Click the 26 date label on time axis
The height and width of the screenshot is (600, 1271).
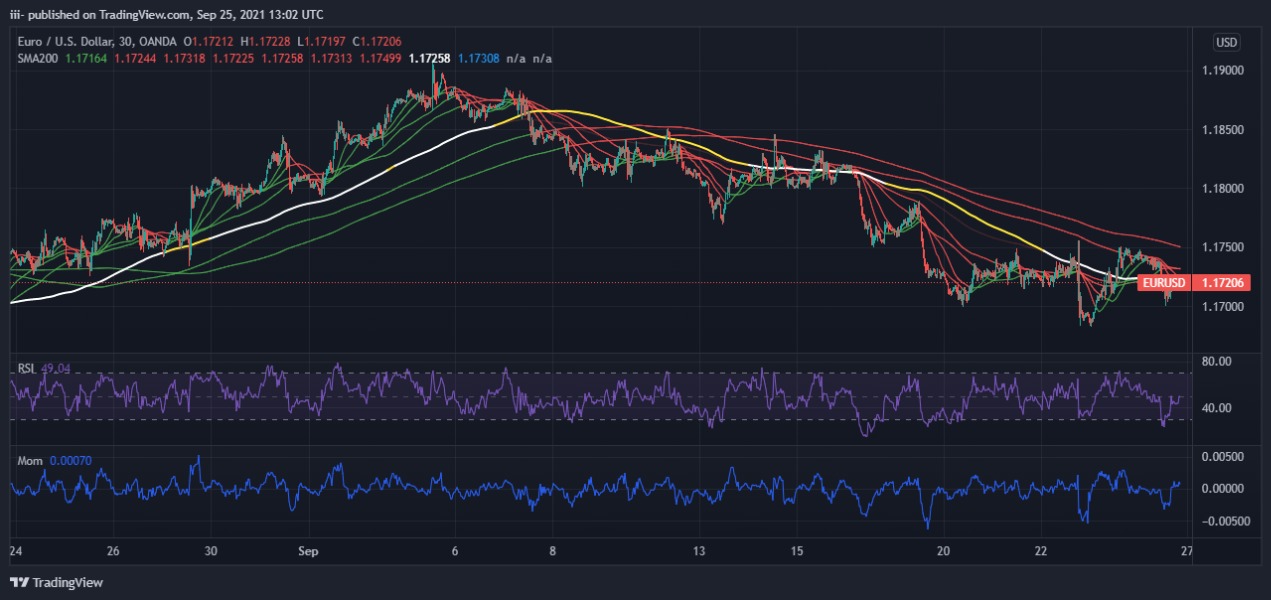pos(113,551)
